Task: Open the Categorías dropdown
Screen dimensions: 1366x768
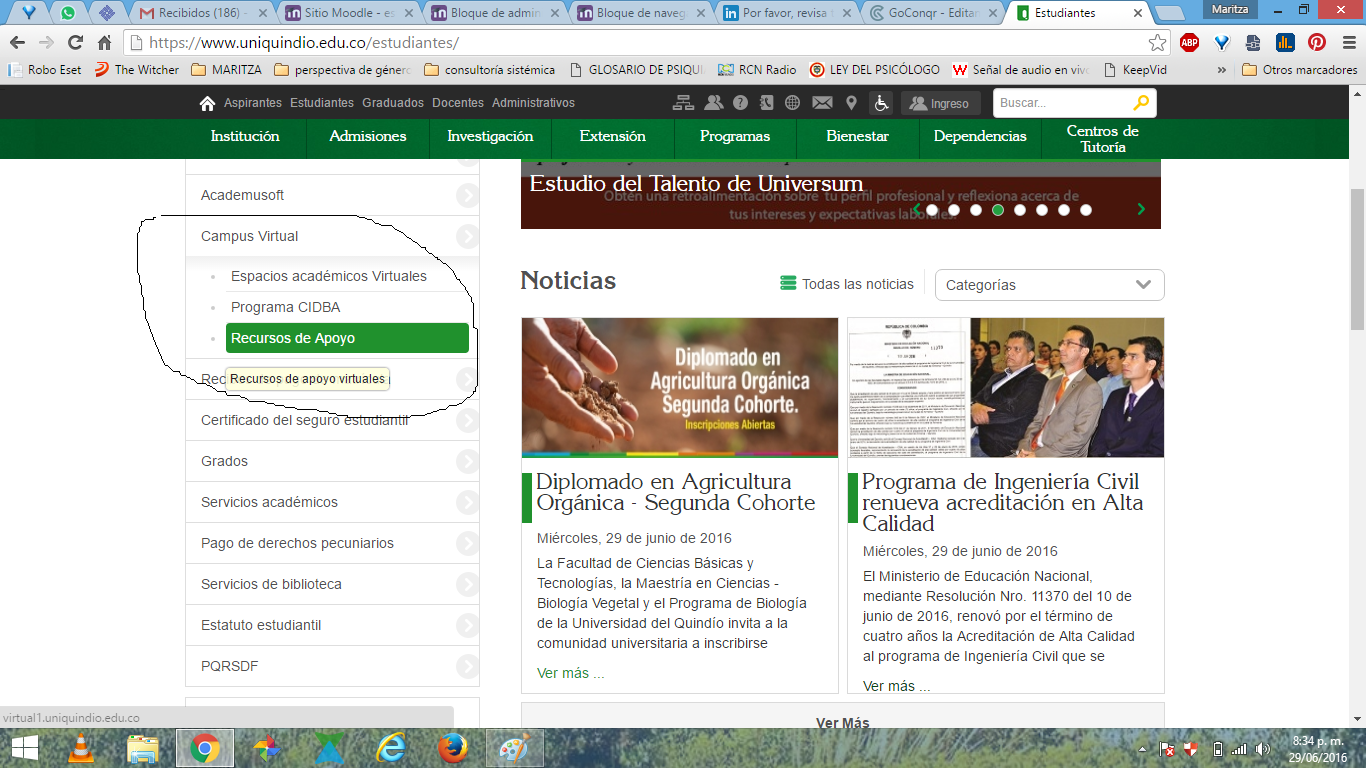Action: pyautogui.click(x=1050, y=285)
